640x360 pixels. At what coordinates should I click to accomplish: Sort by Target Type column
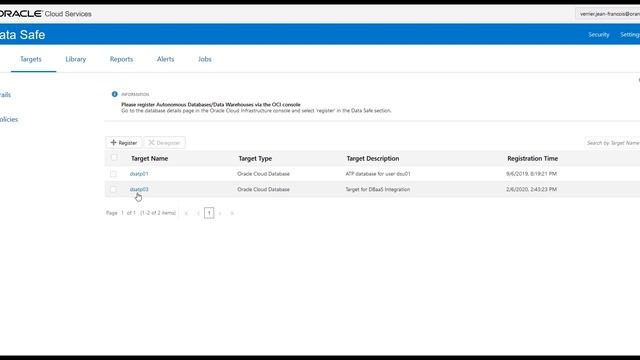(x=255, y=158)
